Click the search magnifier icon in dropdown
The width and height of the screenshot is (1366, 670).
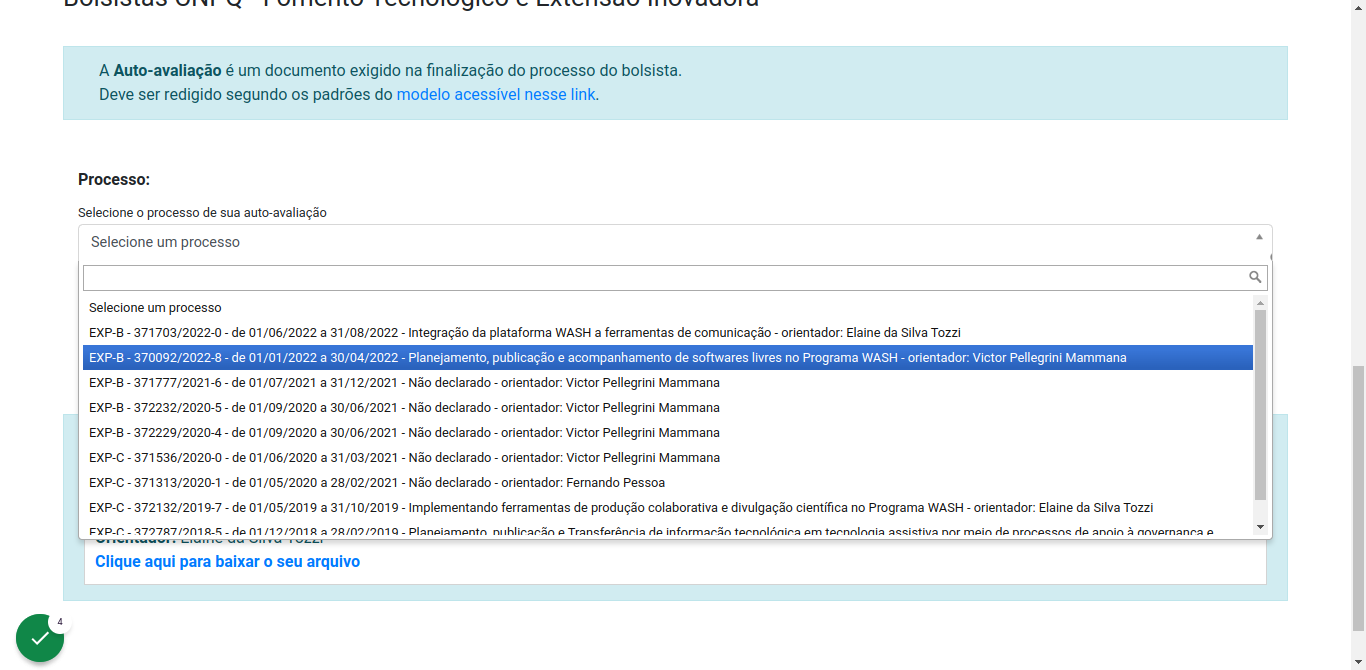tap(1255, 277)
